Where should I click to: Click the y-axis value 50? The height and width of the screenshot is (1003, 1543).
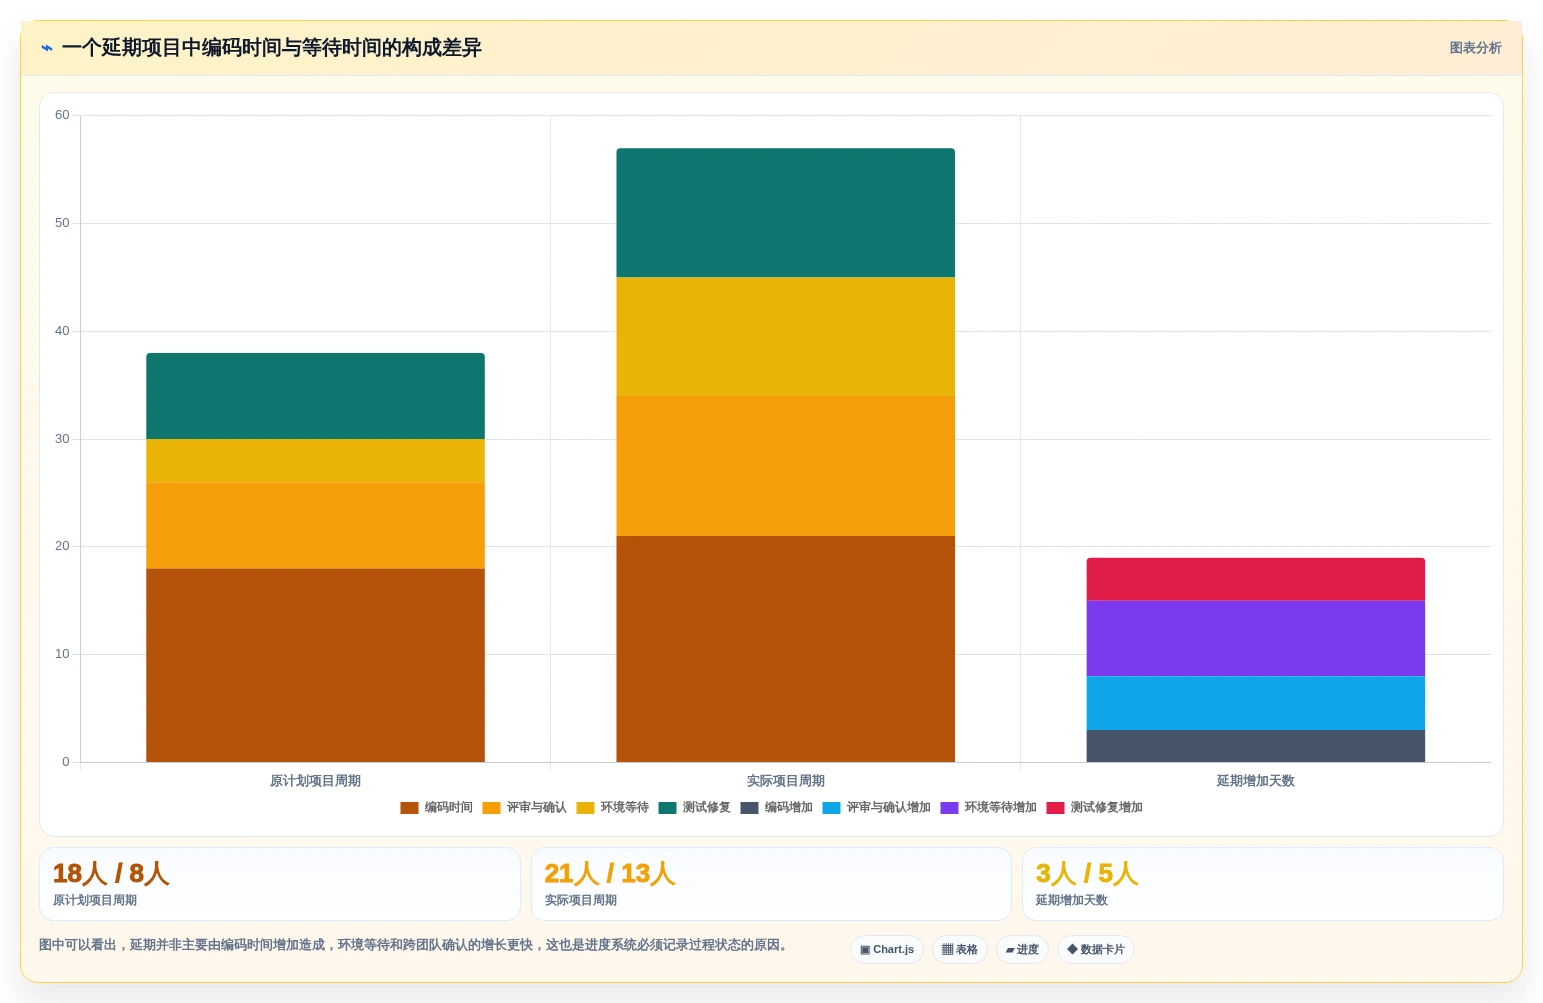(x=62, y=223)
